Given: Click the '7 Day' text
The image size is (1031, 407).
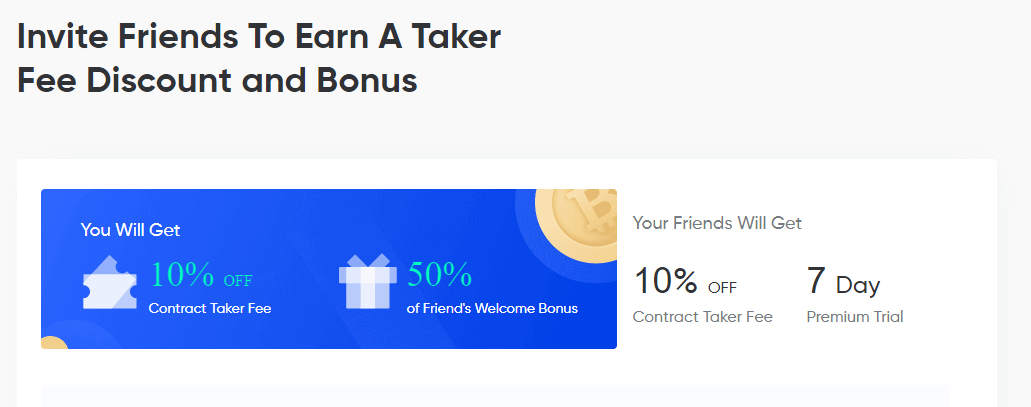Looking at the screenshot, I should pyautogui.click(x=843, y=282).
